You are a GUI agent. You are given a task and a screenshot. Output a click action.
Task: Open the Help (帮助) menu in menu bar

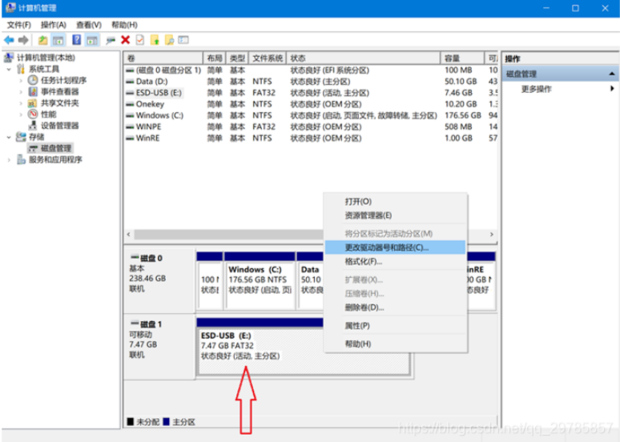[125, 25]
